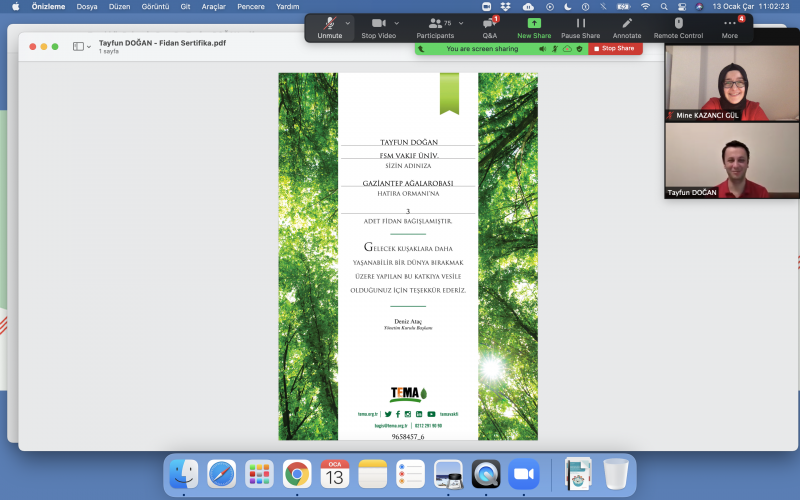Open the Dosya menu in menu bar
800x500 pixels.
click(87, 6)
